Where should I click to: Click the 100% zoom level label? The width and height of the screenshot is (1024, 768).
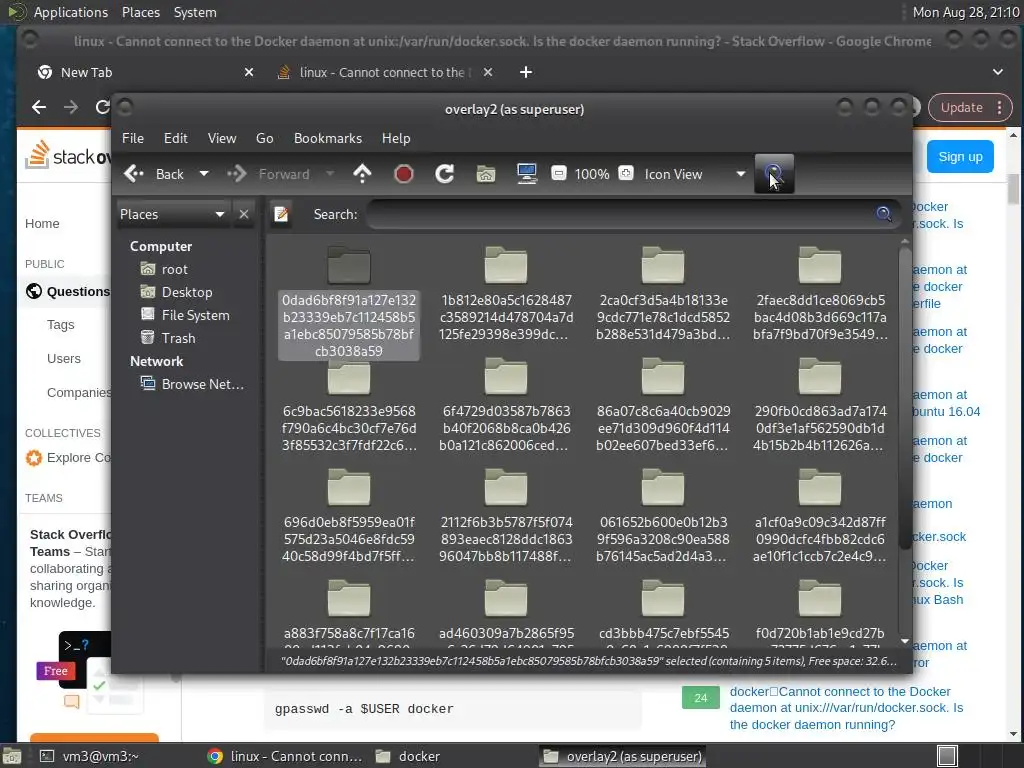pos(592,174)
